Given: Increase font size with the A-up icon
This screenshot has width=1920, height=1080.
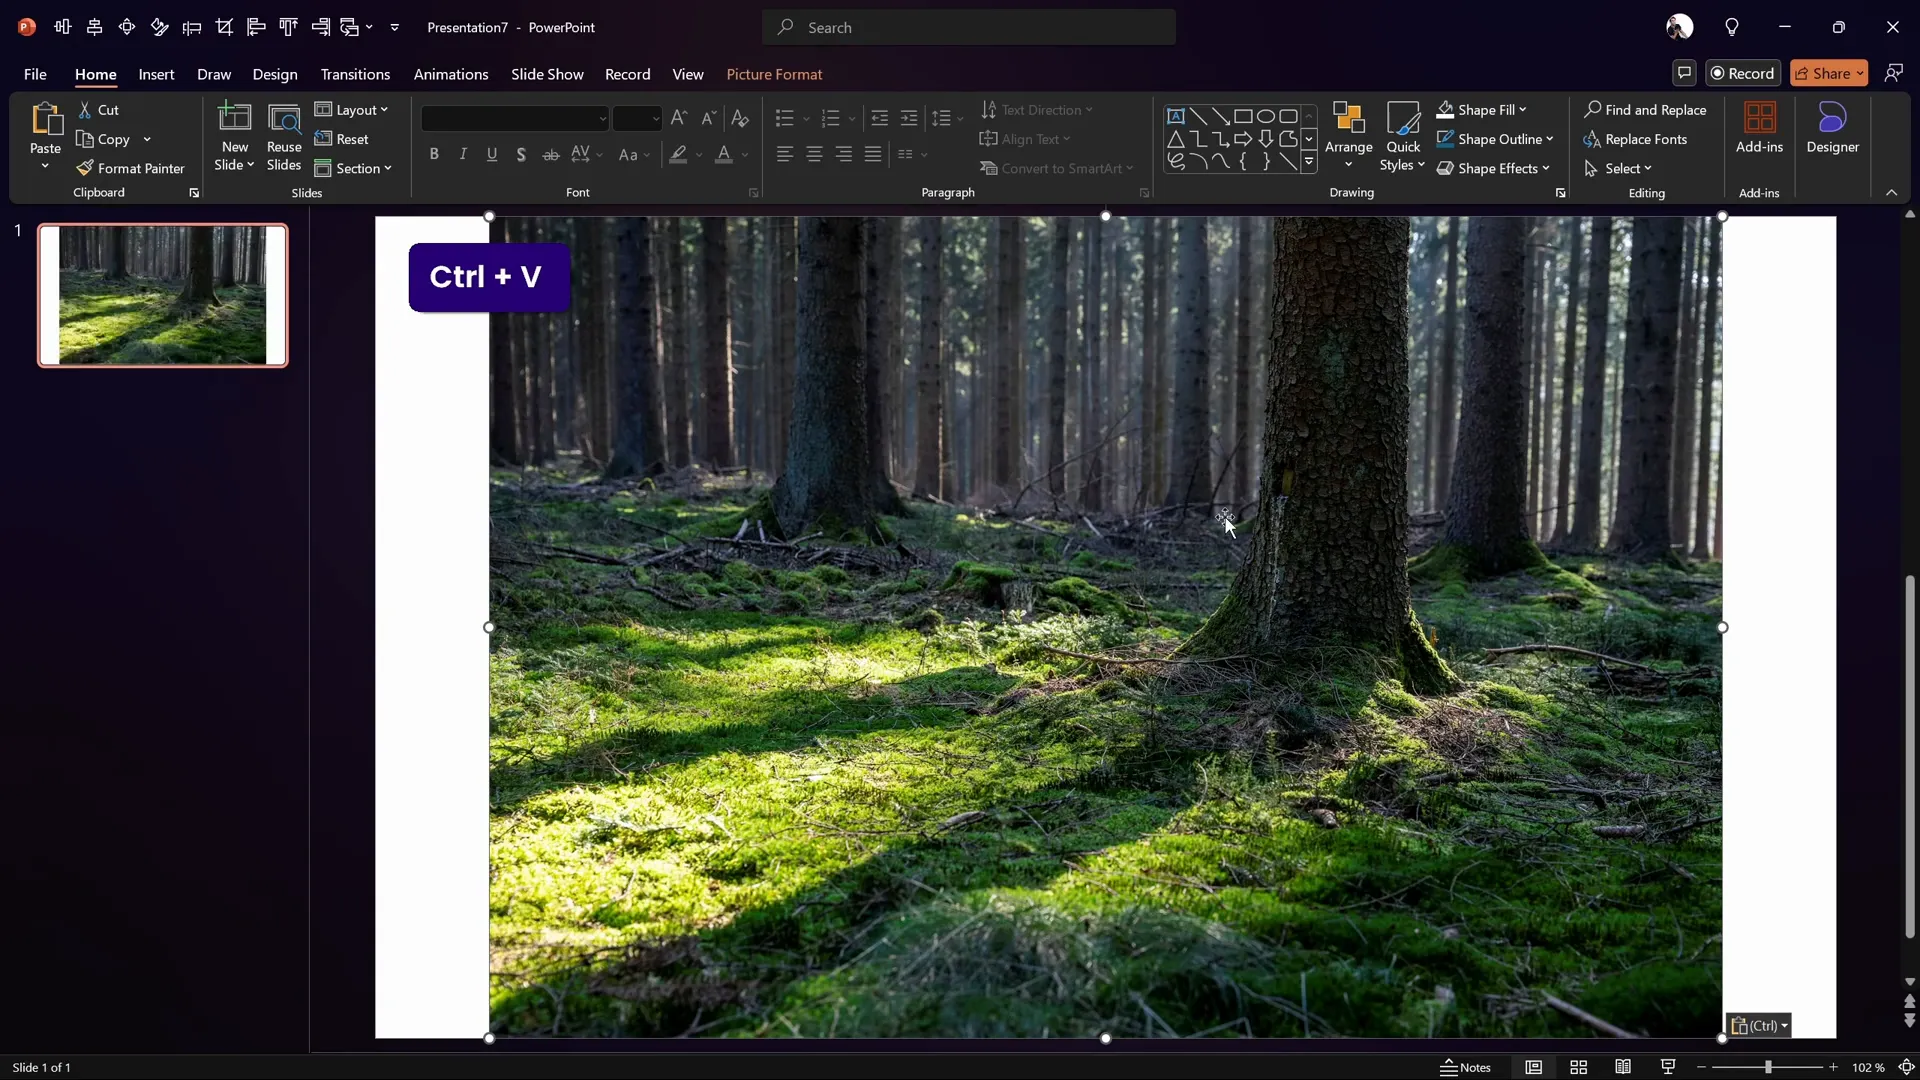Looking at the screenshot, I should click(679, 118).
